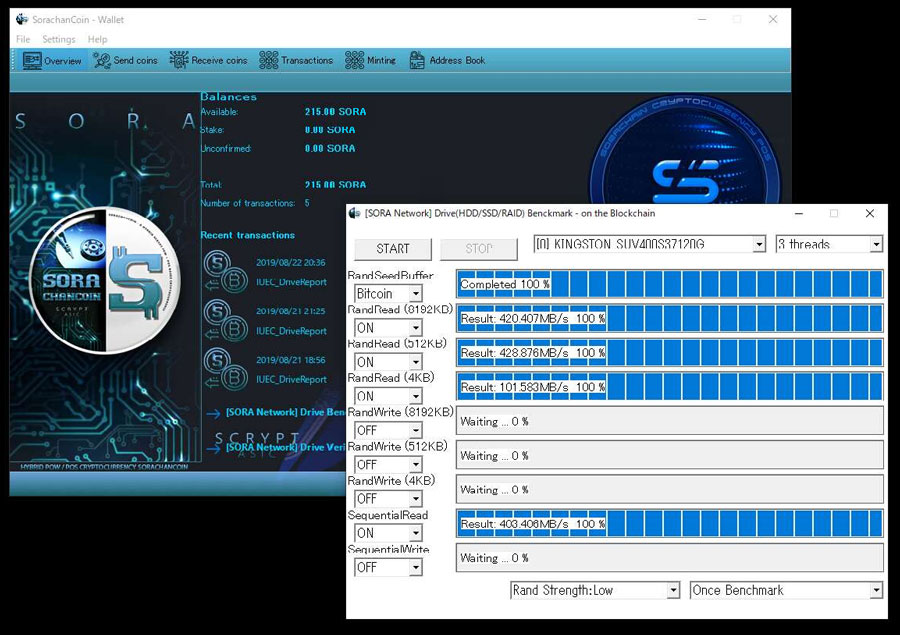Click the disabled STOP button
The height and width of the screenshot is (635, 900).
[479, 249]
